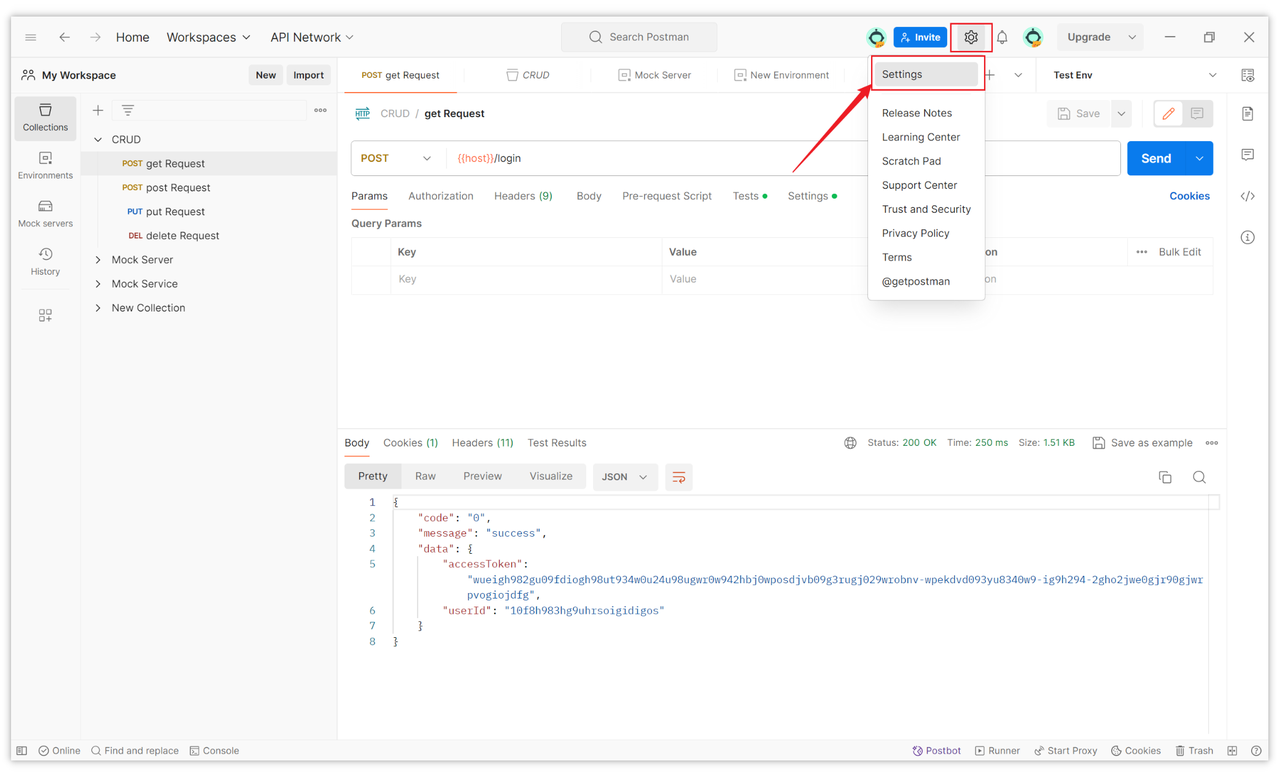
Task: Open documentation icon in right sidebar
Action: click(x=1248, y=114)
